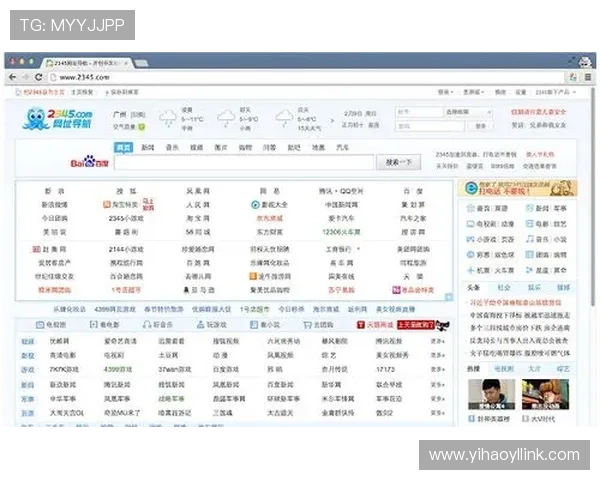Select the 网页 search tab
This screenshot has height=480, width=600.
123,147
